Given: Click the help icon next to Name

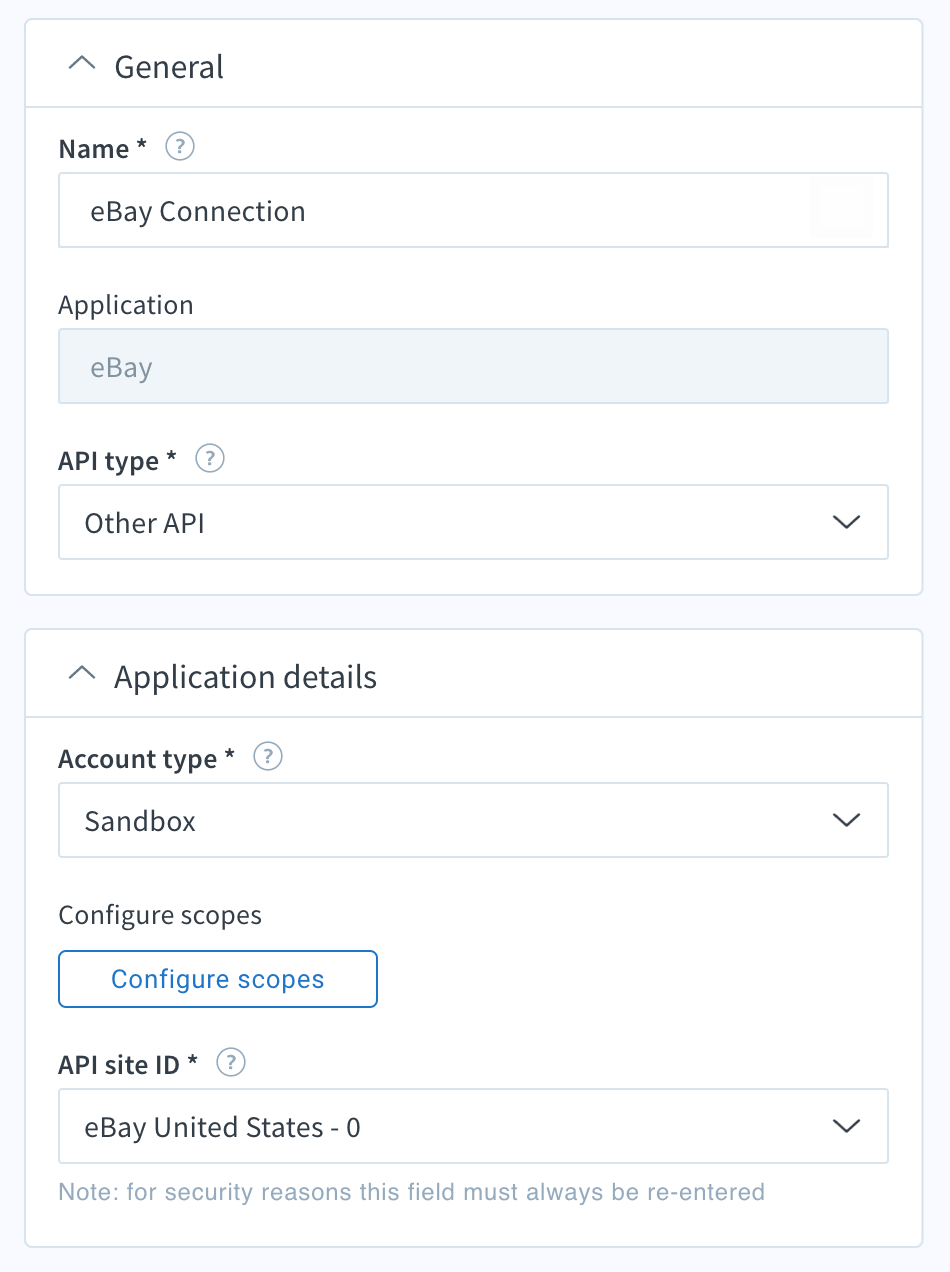Looking at the screenshot, I should (180, 148).
